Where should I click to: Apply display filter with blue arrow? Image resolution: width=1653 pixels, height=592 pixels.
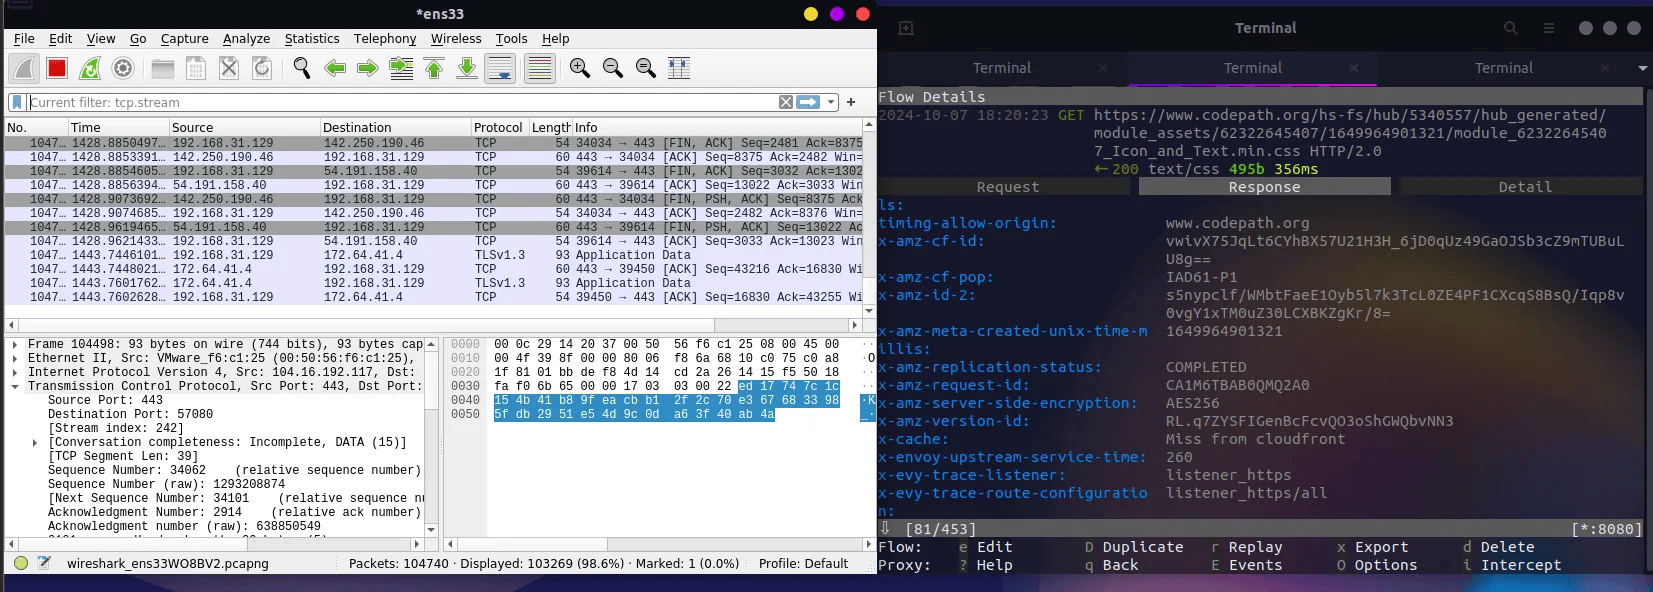coord(808,102)
